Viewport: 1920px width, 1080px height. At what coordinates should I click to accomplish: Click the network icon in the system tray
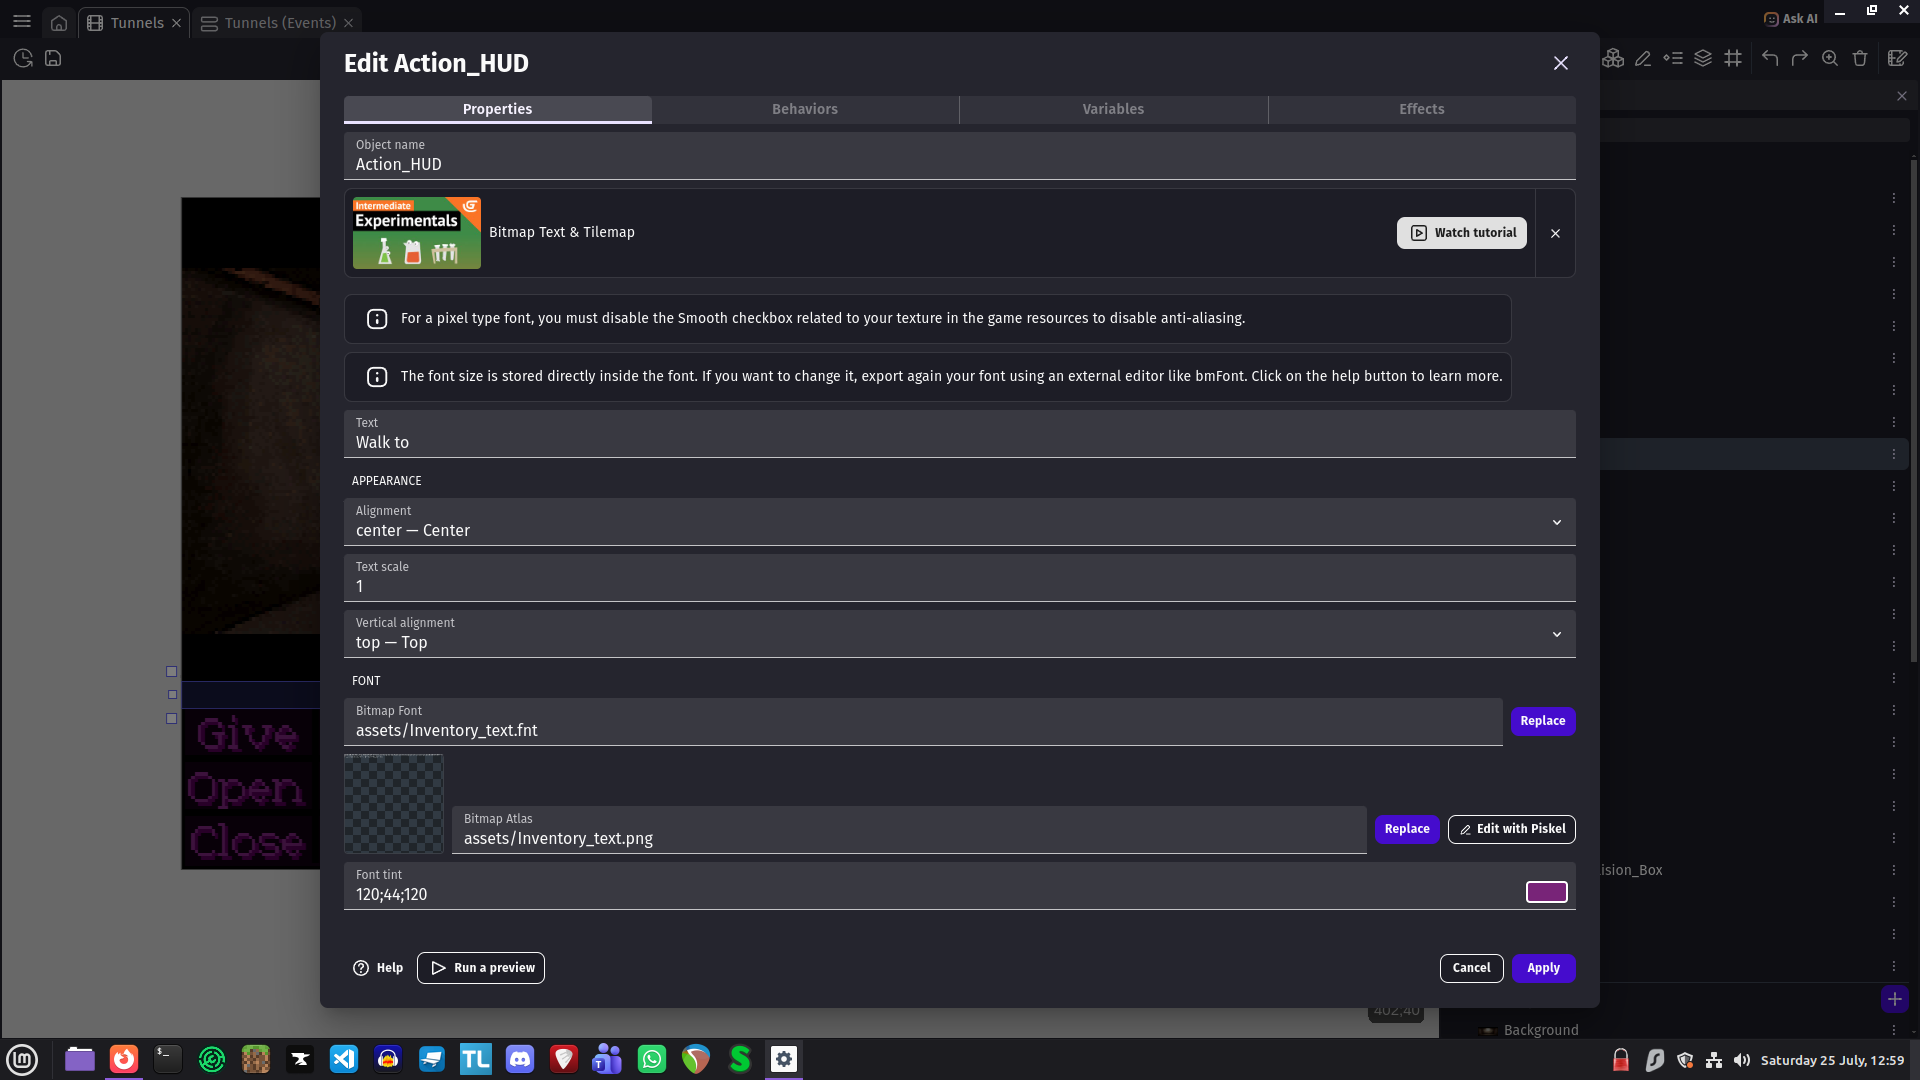click(1714, 1060)
